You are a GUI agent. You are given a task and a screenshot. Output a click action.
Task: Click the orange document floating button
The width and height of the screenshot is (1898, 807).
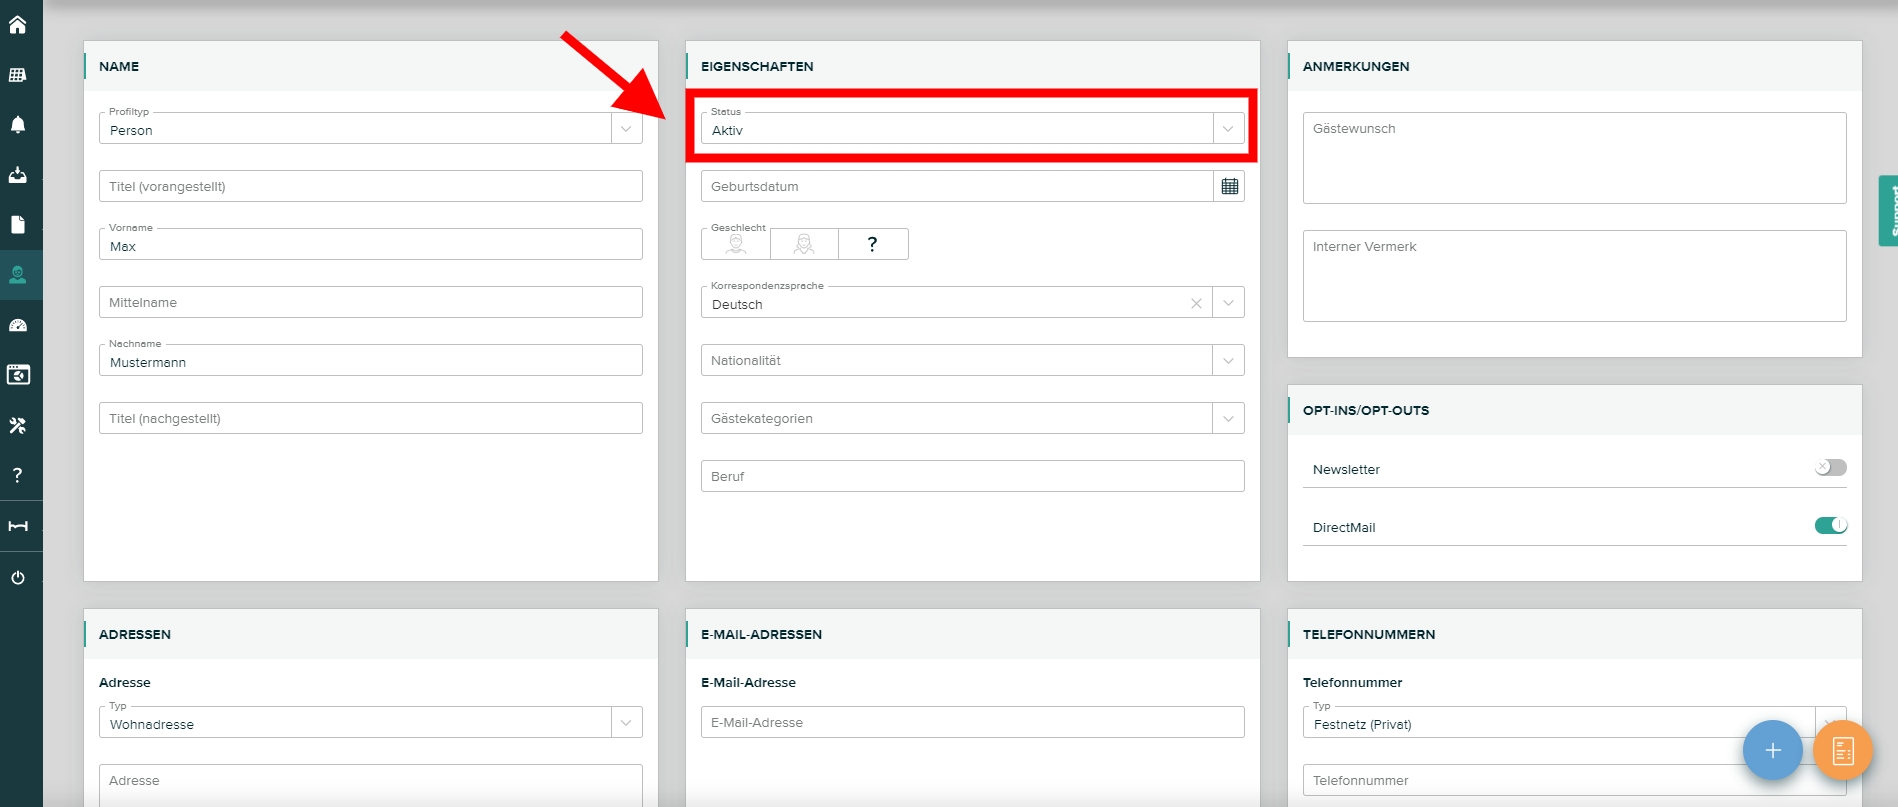point(1842,750)
